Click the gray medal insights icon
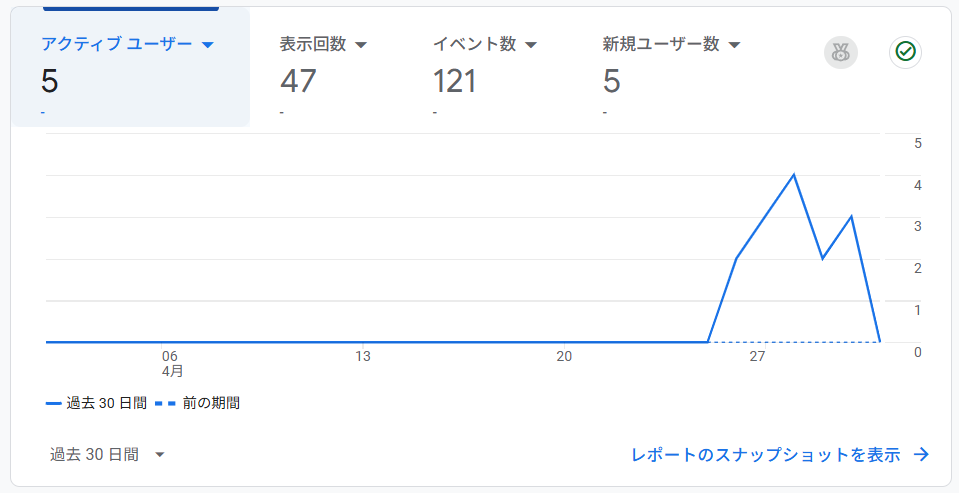The image size is (959, 493). [x=841, y=53]
